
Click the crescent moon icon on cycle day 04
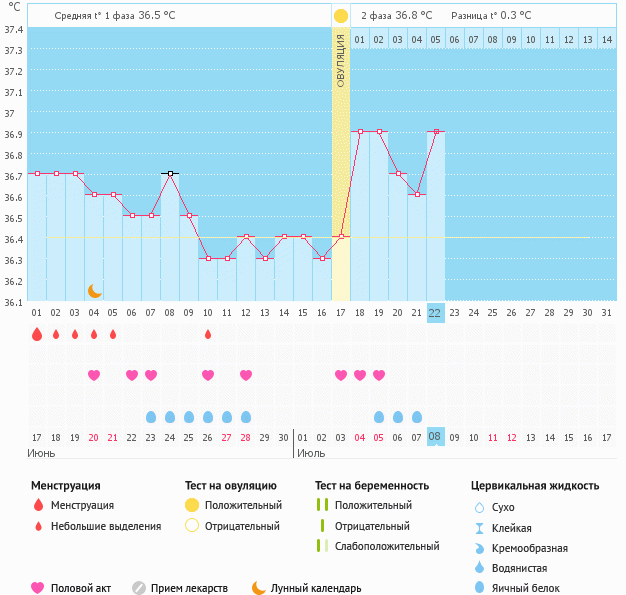94,291
